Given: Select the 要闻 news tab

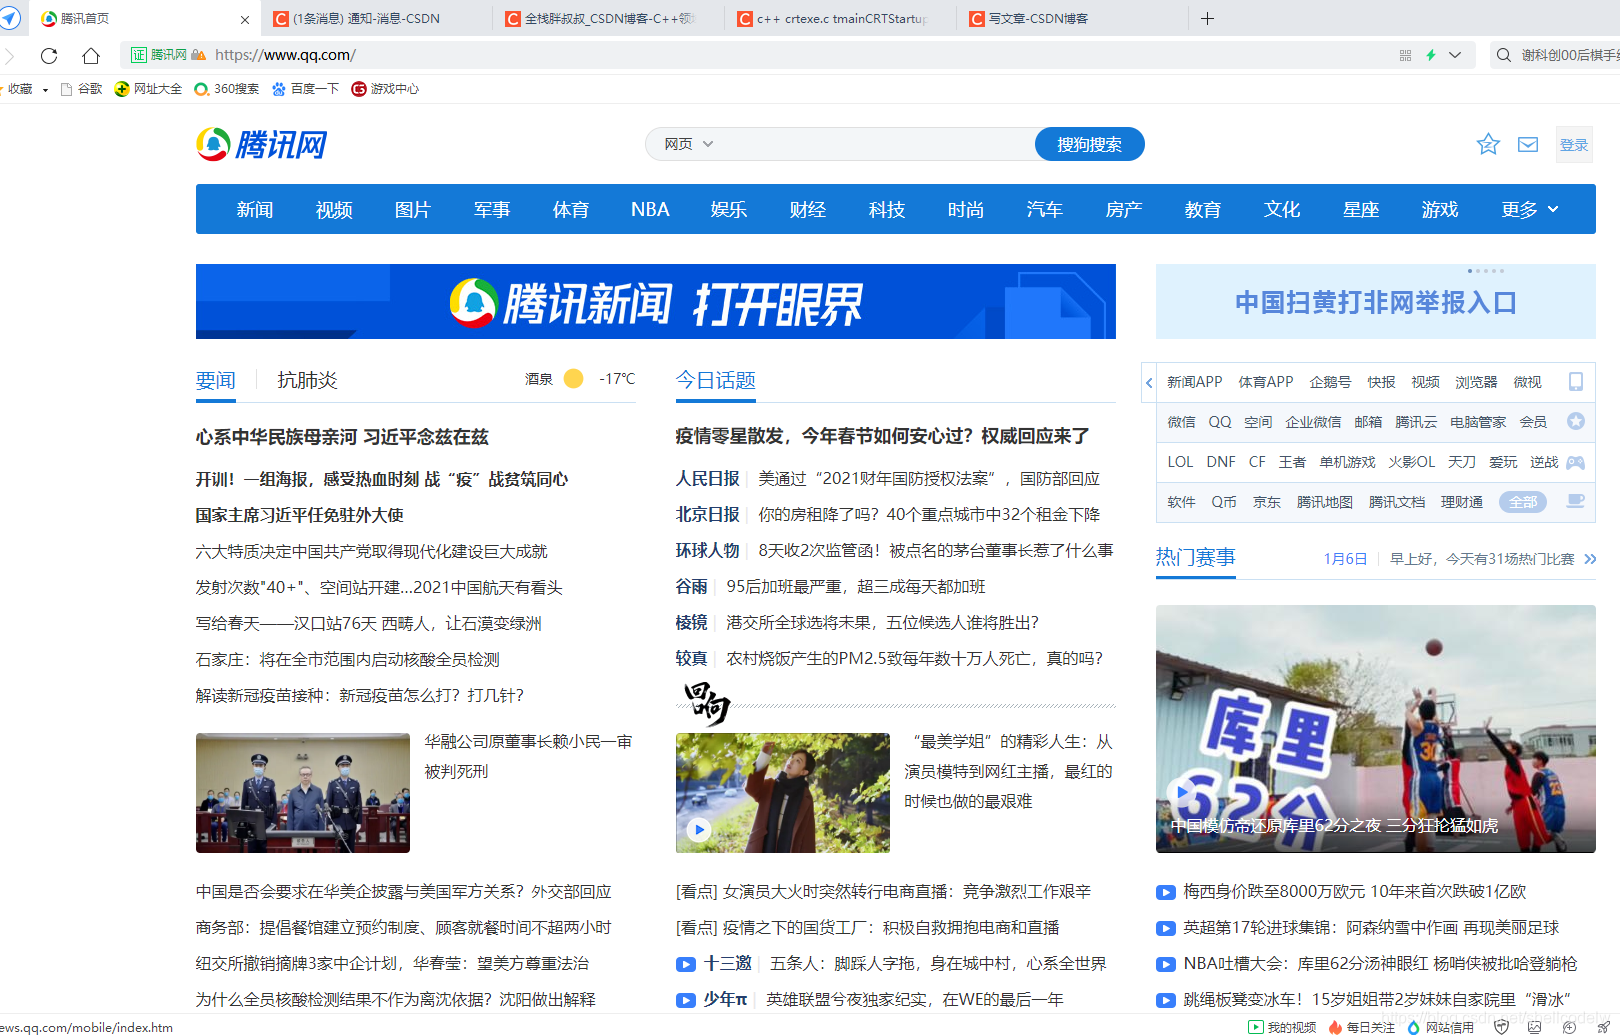Looking at the screenshot, I should point(216,380).
